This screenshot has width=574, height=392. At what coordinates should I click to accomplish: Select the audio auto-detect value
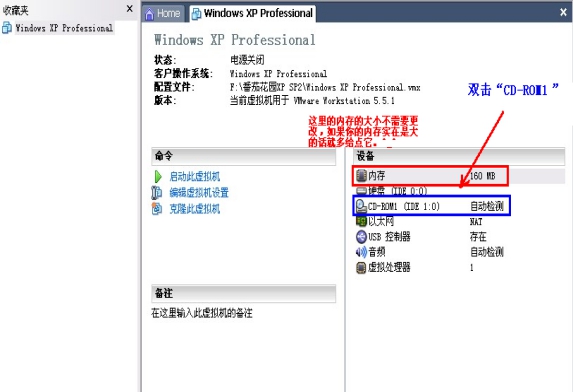(x=487, y=252)
